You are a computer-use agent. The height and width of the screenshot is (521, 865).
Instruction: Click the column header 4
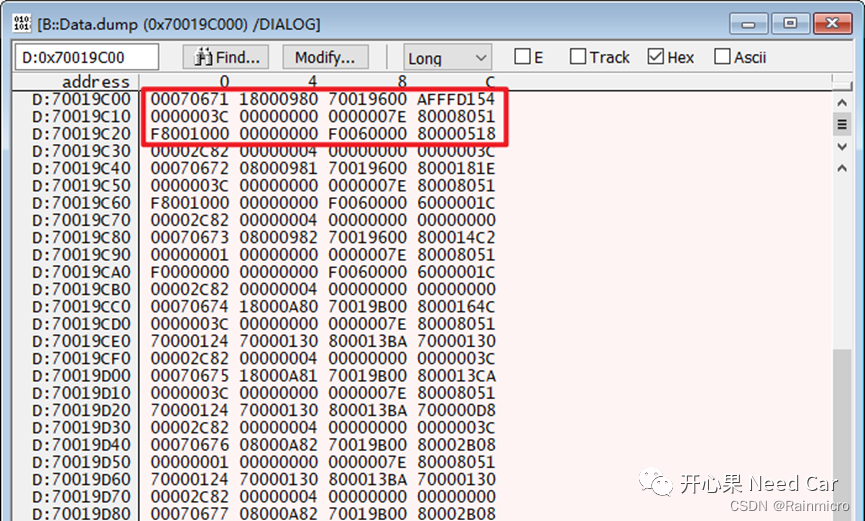[x=313, y=82]
